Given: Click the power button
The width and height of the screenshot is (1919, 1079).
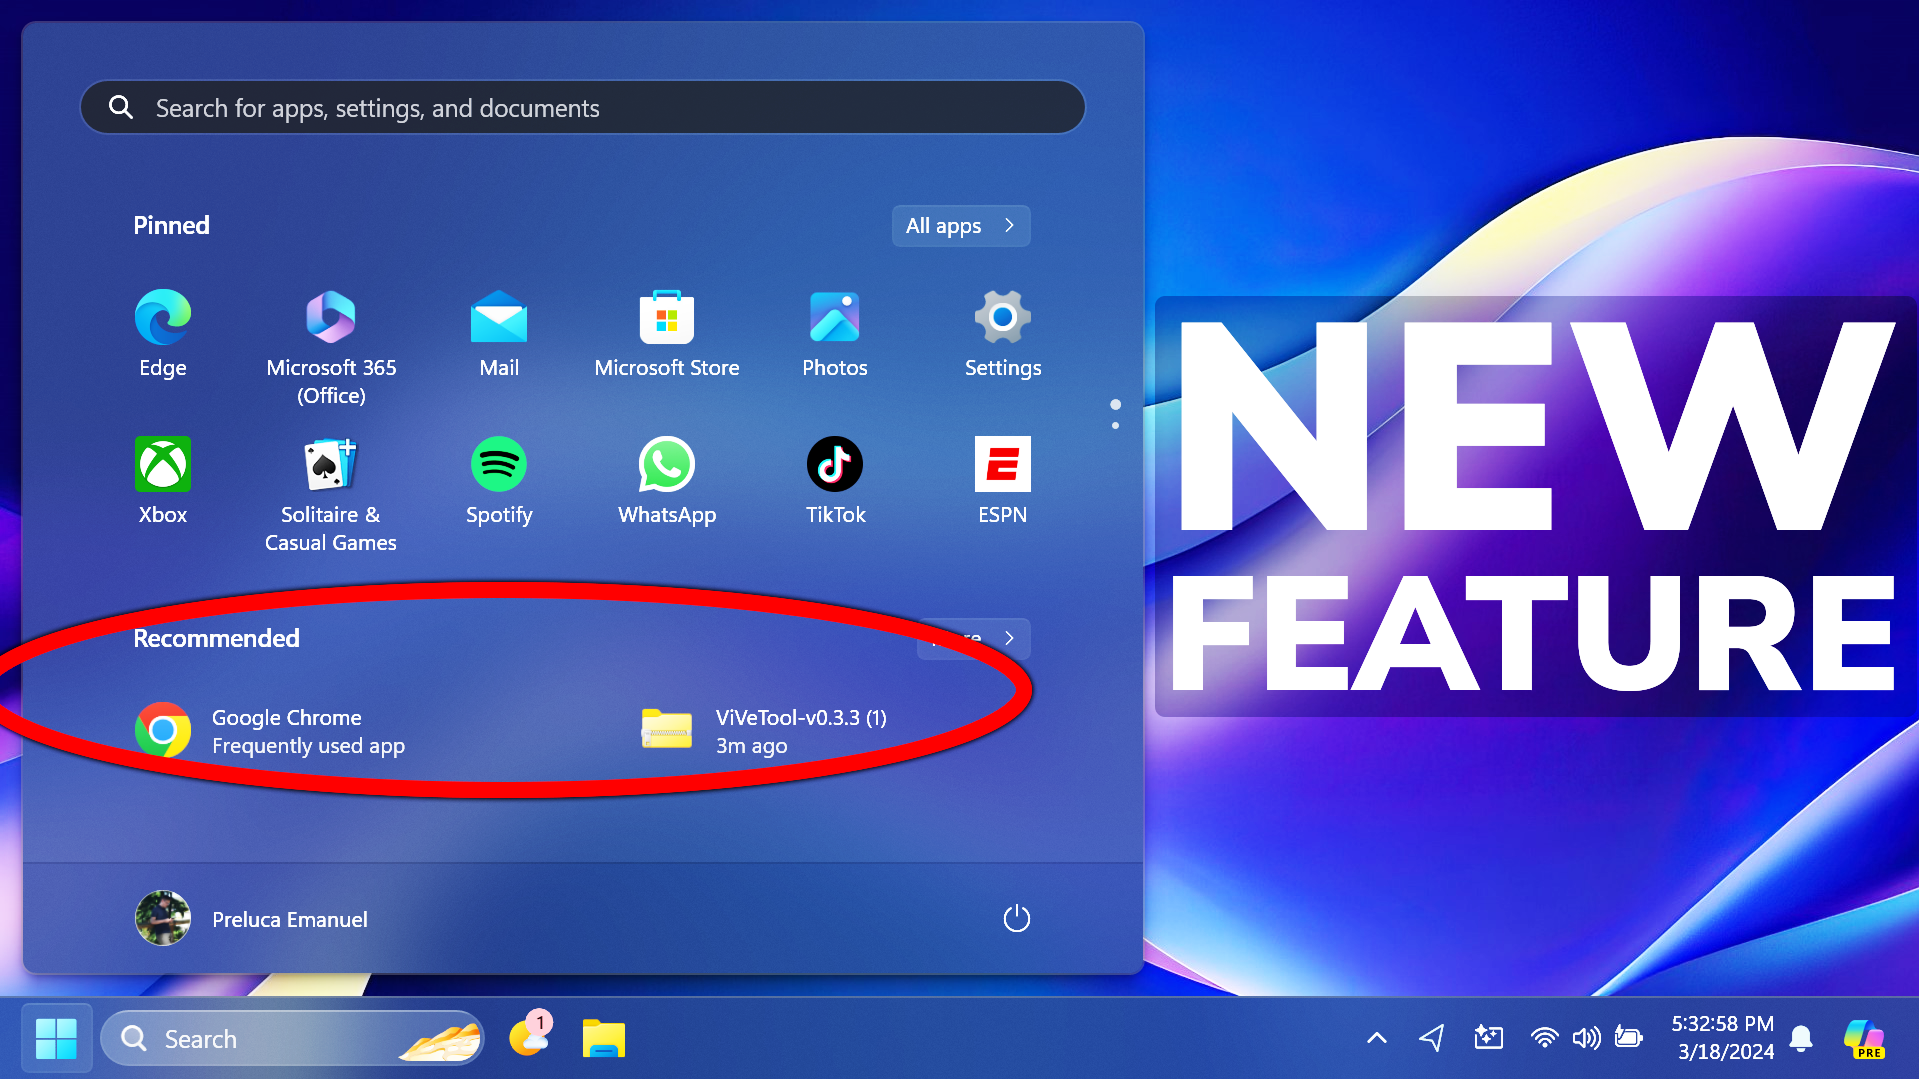Looking at the screenshot, I should [x=1016, y=918].
